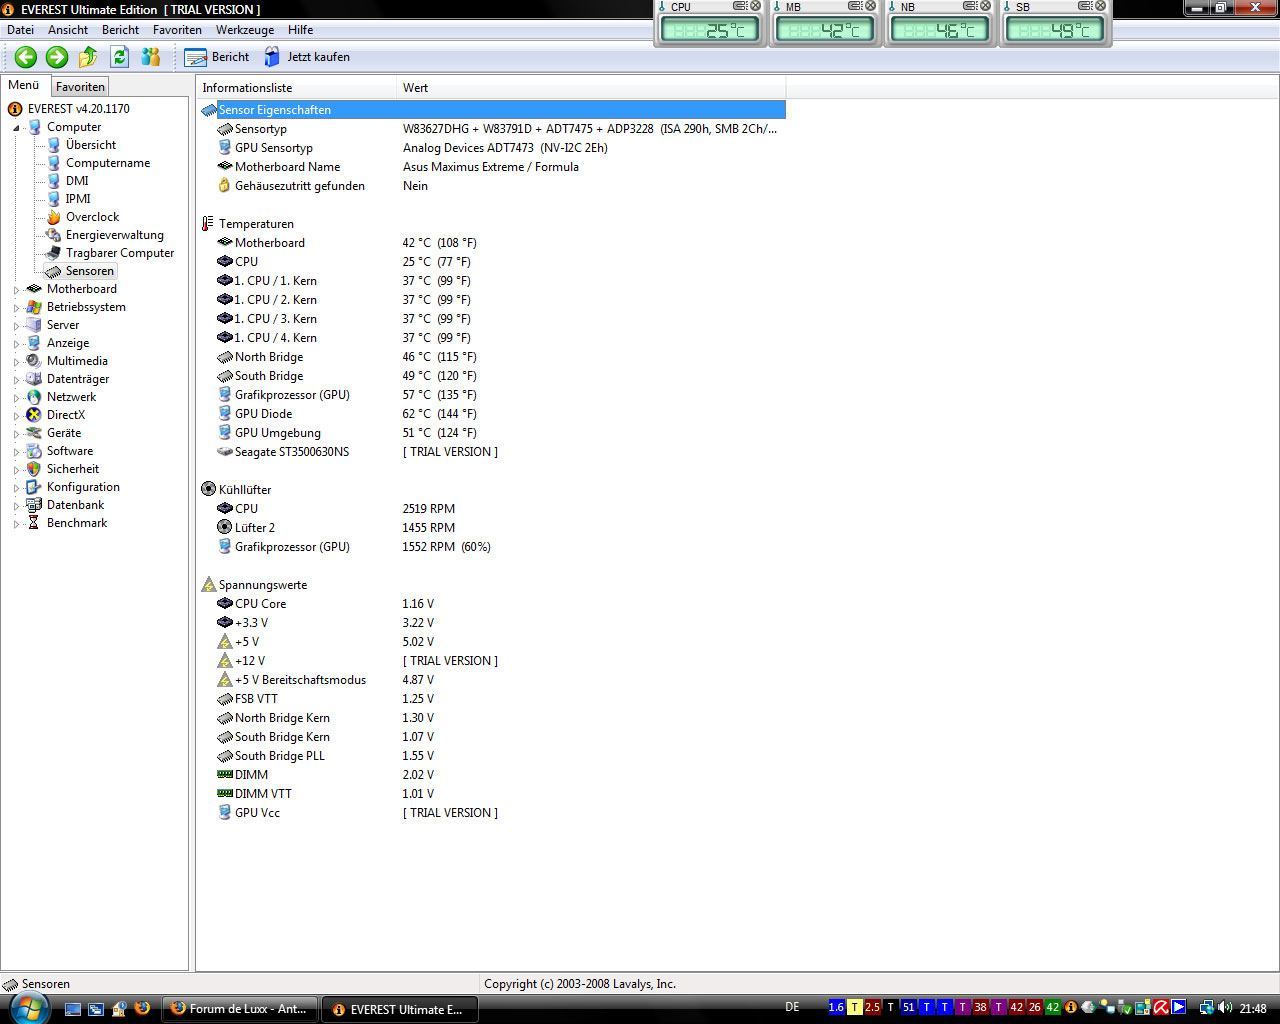This screenshot has width=1280, height=1024.
Task: Select the GPU Diode temperature row
Action: click(492, 414)
